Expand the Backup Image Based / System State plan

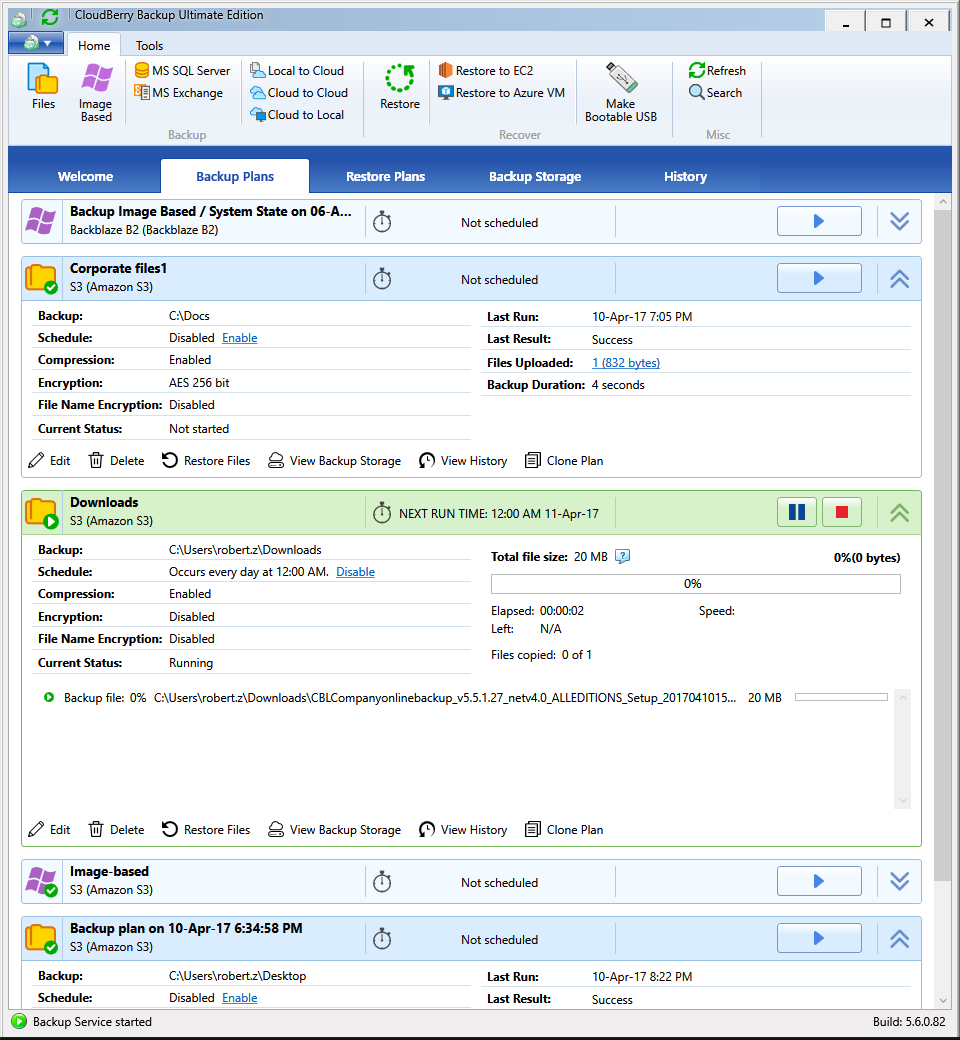point(899,221)
